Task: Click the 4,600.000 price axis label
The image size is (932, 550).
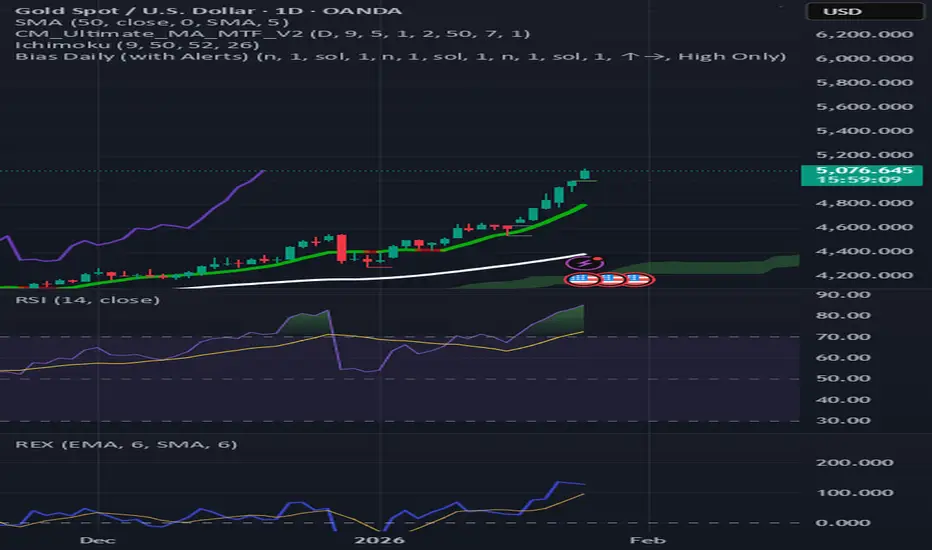Action: click(864, 227)
